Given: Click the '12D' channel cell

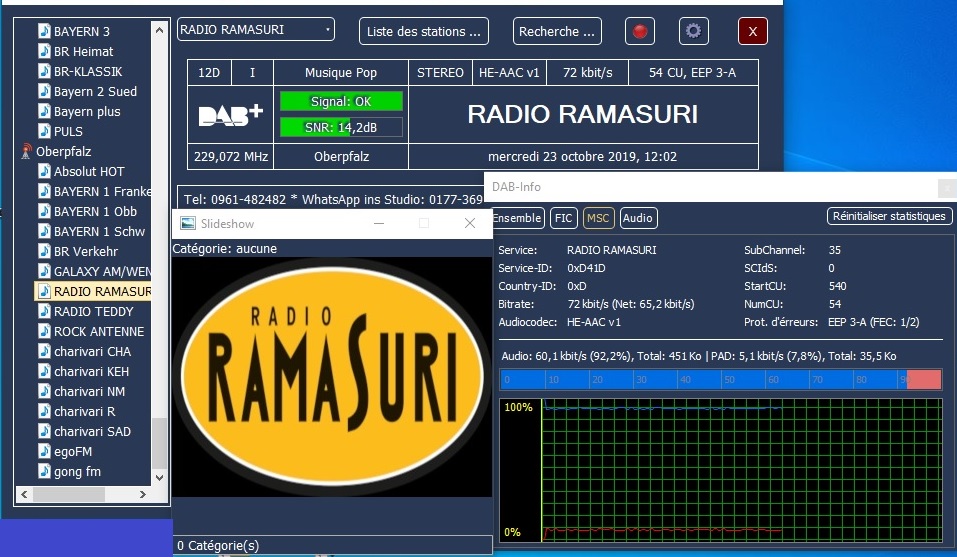Looking at the screenshot, I should (209, 73).
